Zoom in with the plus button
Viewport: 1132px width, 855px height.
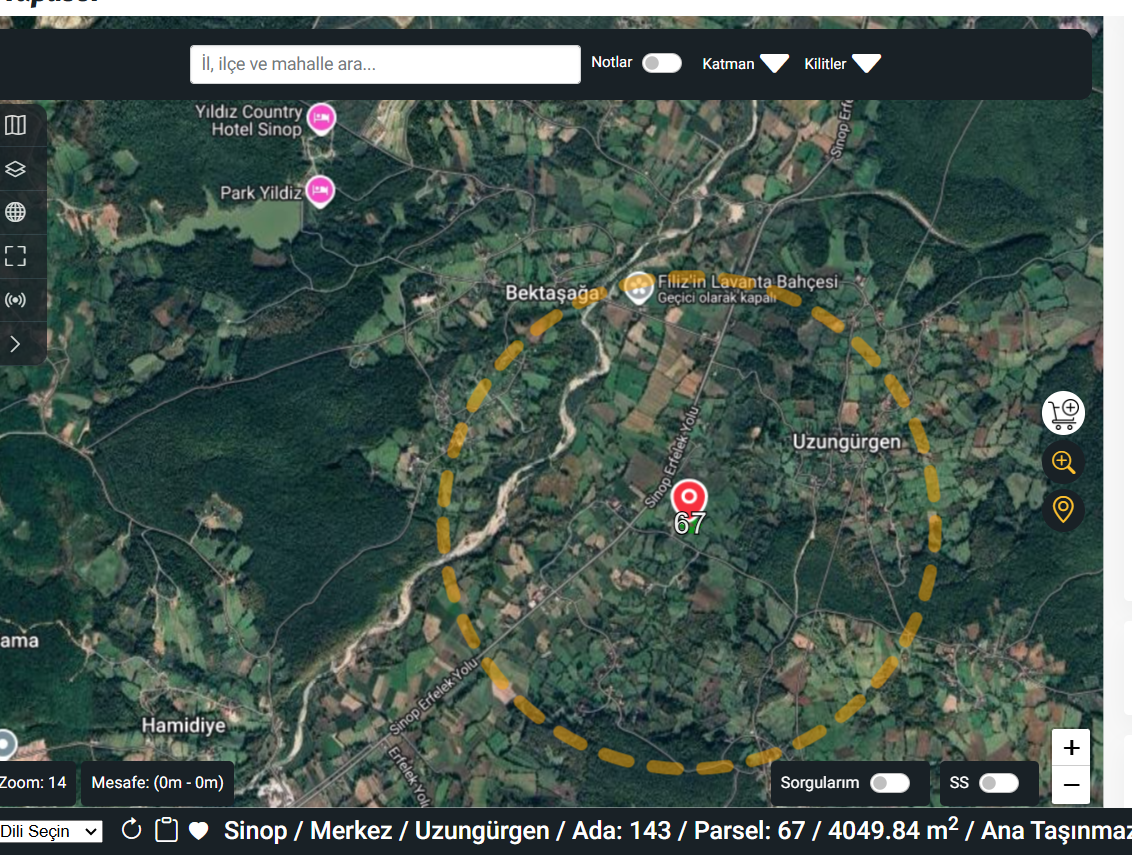pos(1071,748)
